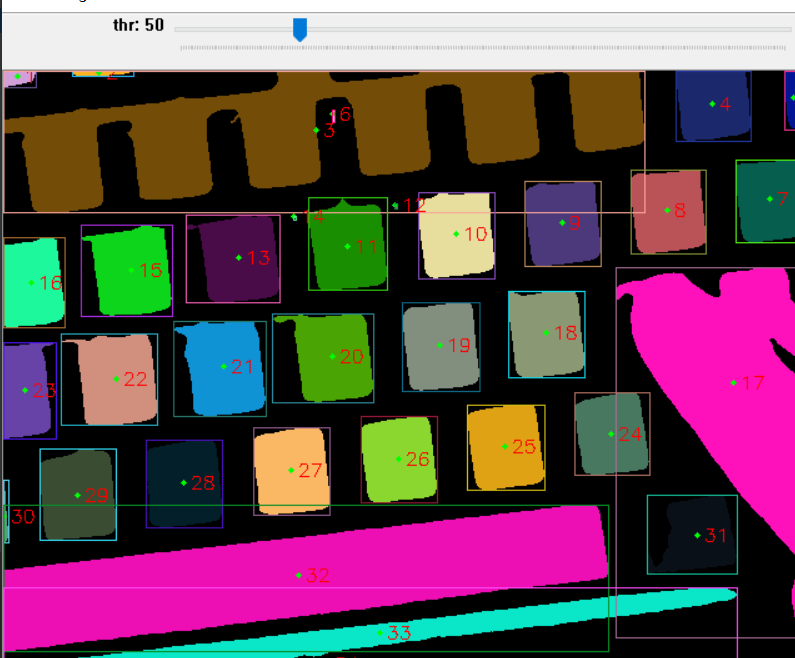Select the dark navy blob labeled 28
Viewport: 795px width, 658px height.
coord(184,484)
